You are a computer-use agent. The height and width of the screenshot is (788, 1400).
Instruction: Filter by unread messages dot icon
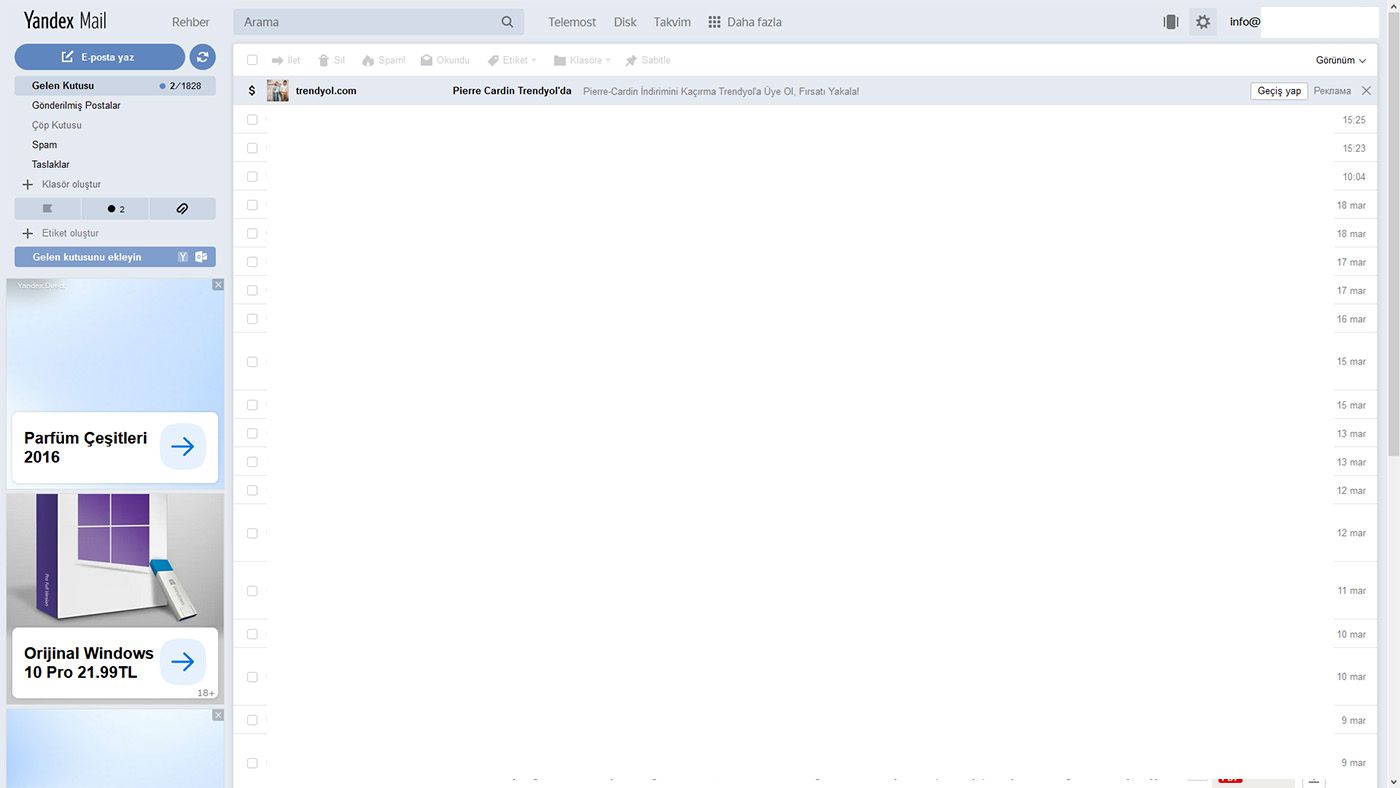coord(115,209)
